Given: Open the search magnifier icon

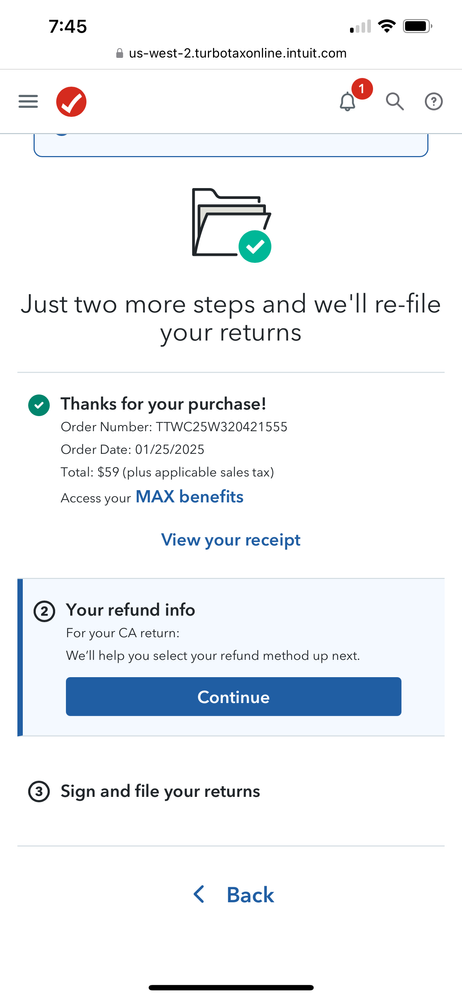Looking at the screenshot, I should (395, 101).
